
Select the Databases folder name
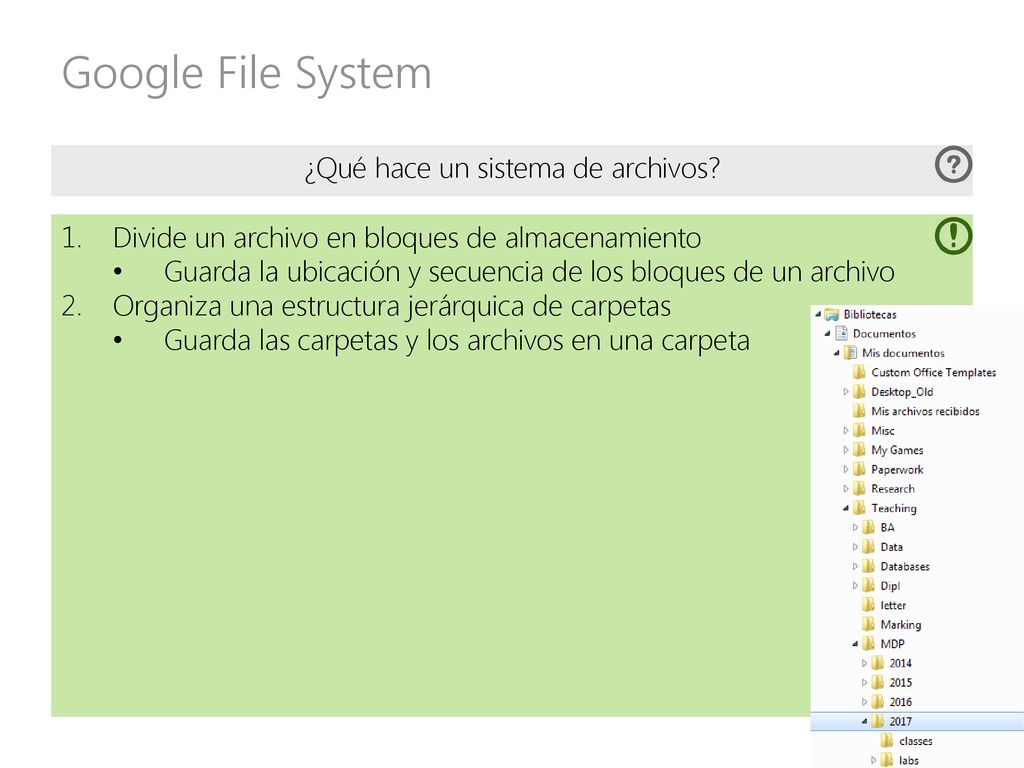(x=904, y=566)
